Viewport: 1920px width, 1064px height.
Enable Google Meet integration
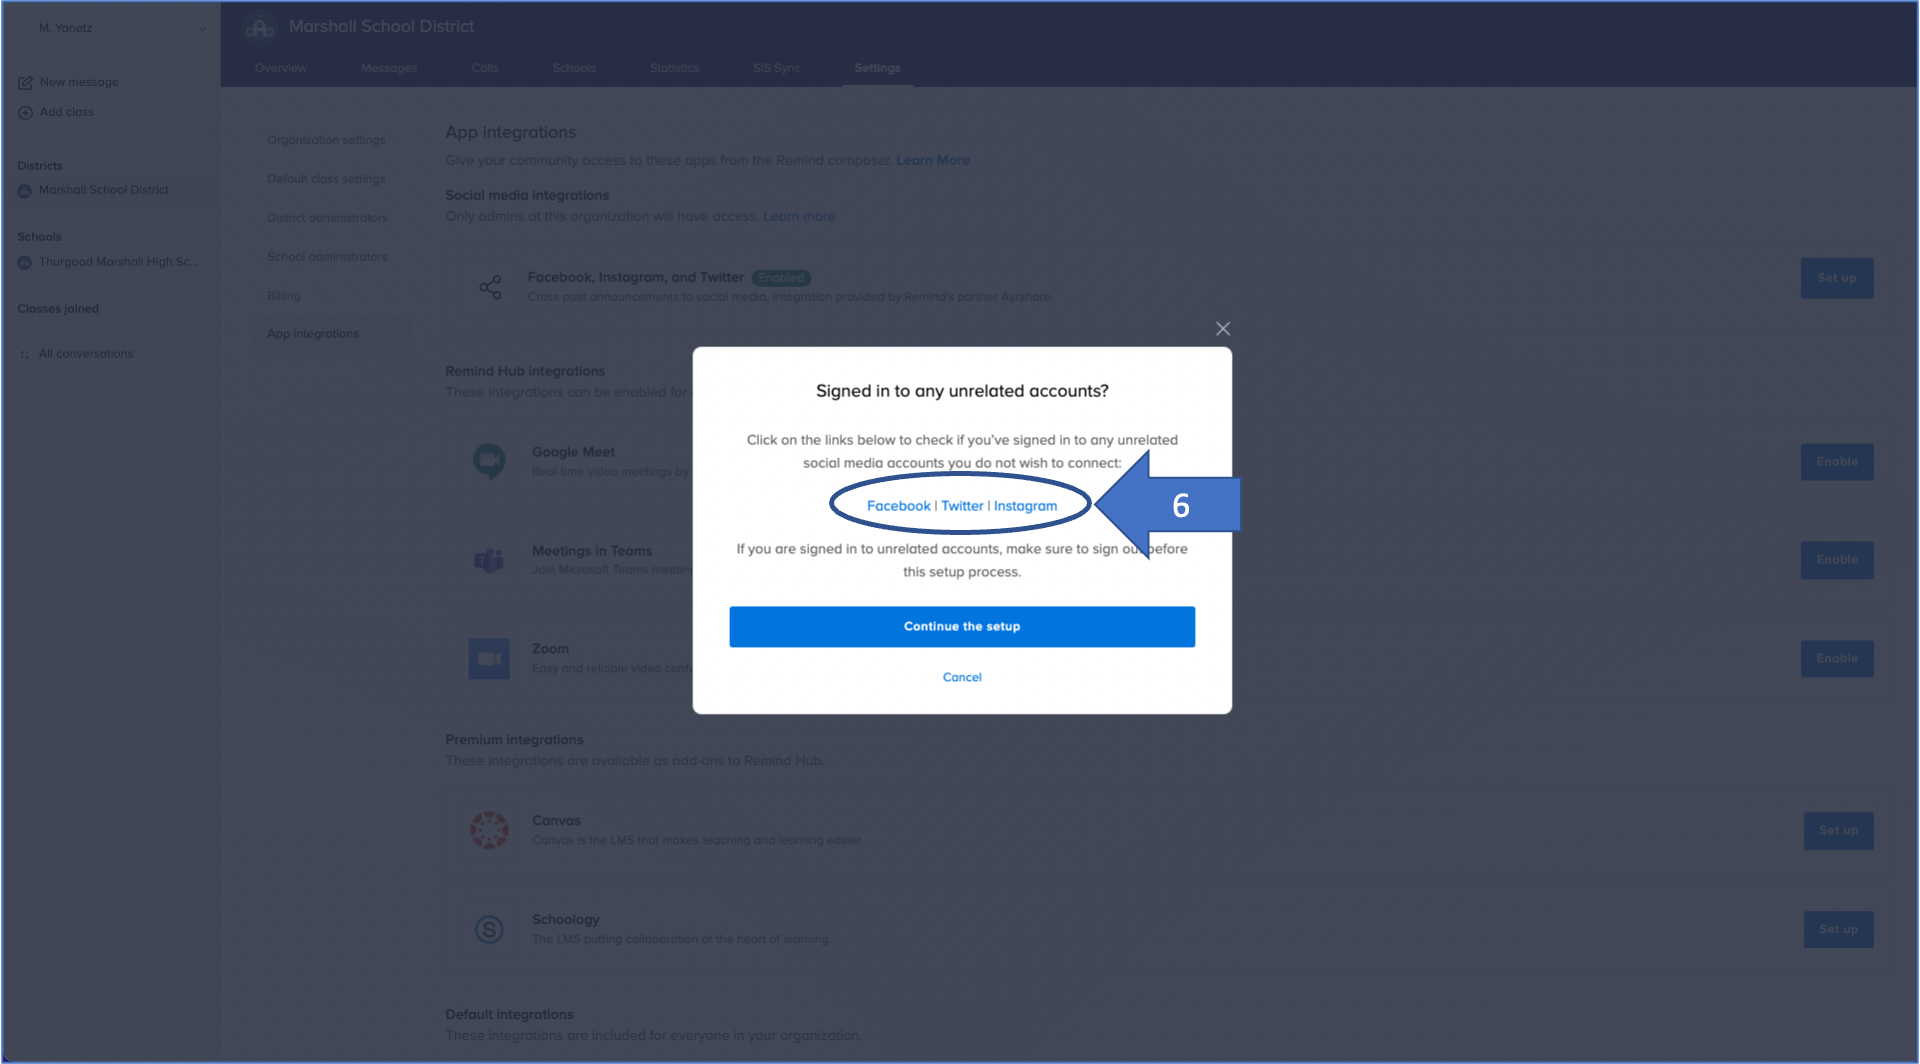(1836, 462)
